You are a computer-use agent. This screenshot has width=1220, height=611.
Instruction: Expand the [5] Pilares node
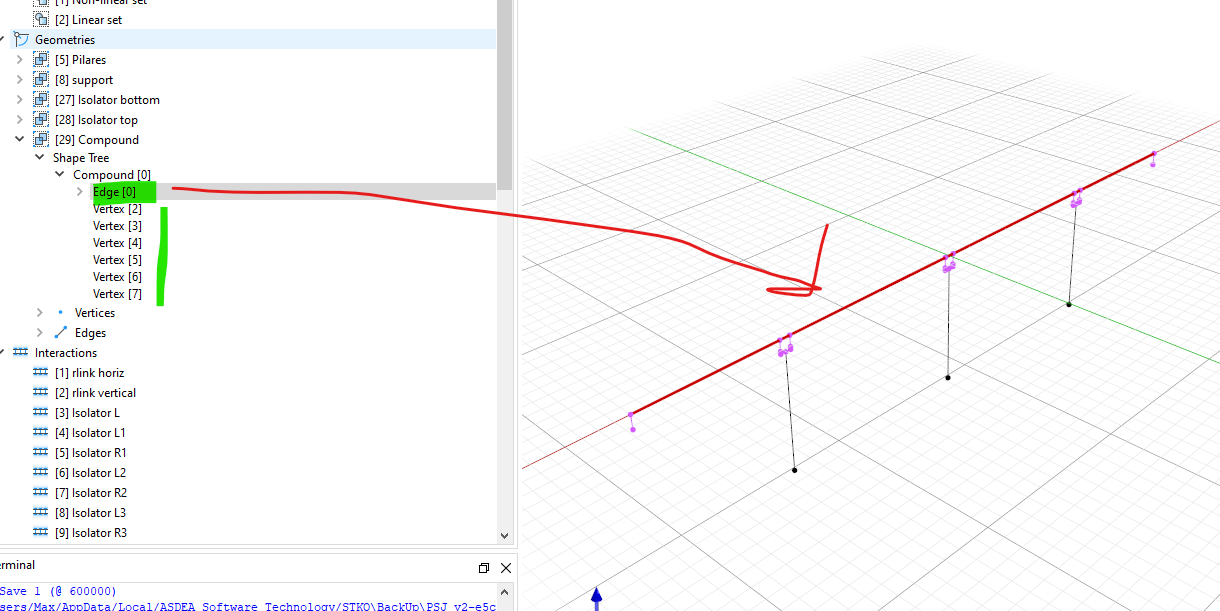(19, 60)
